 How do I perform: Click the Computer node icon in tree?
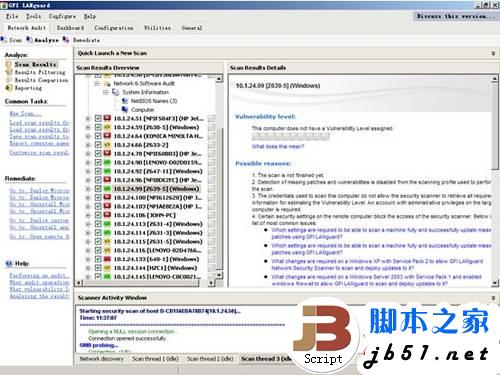click(125, 109)
